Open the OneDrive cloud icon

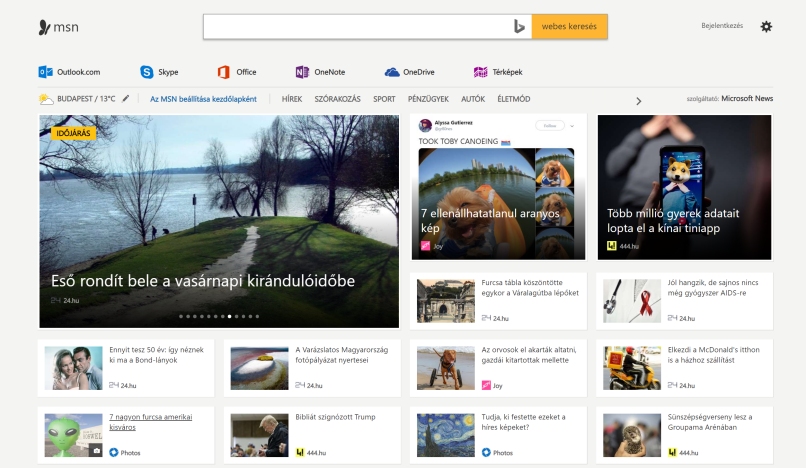[392, 72]
